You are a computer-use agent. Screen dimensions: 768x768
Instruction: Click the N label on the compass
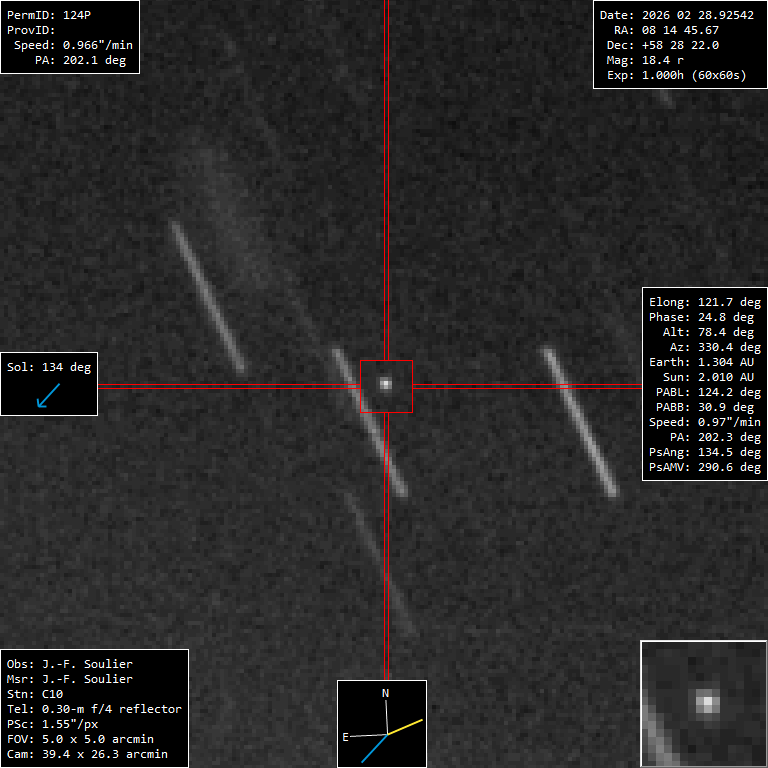(385, 693)
